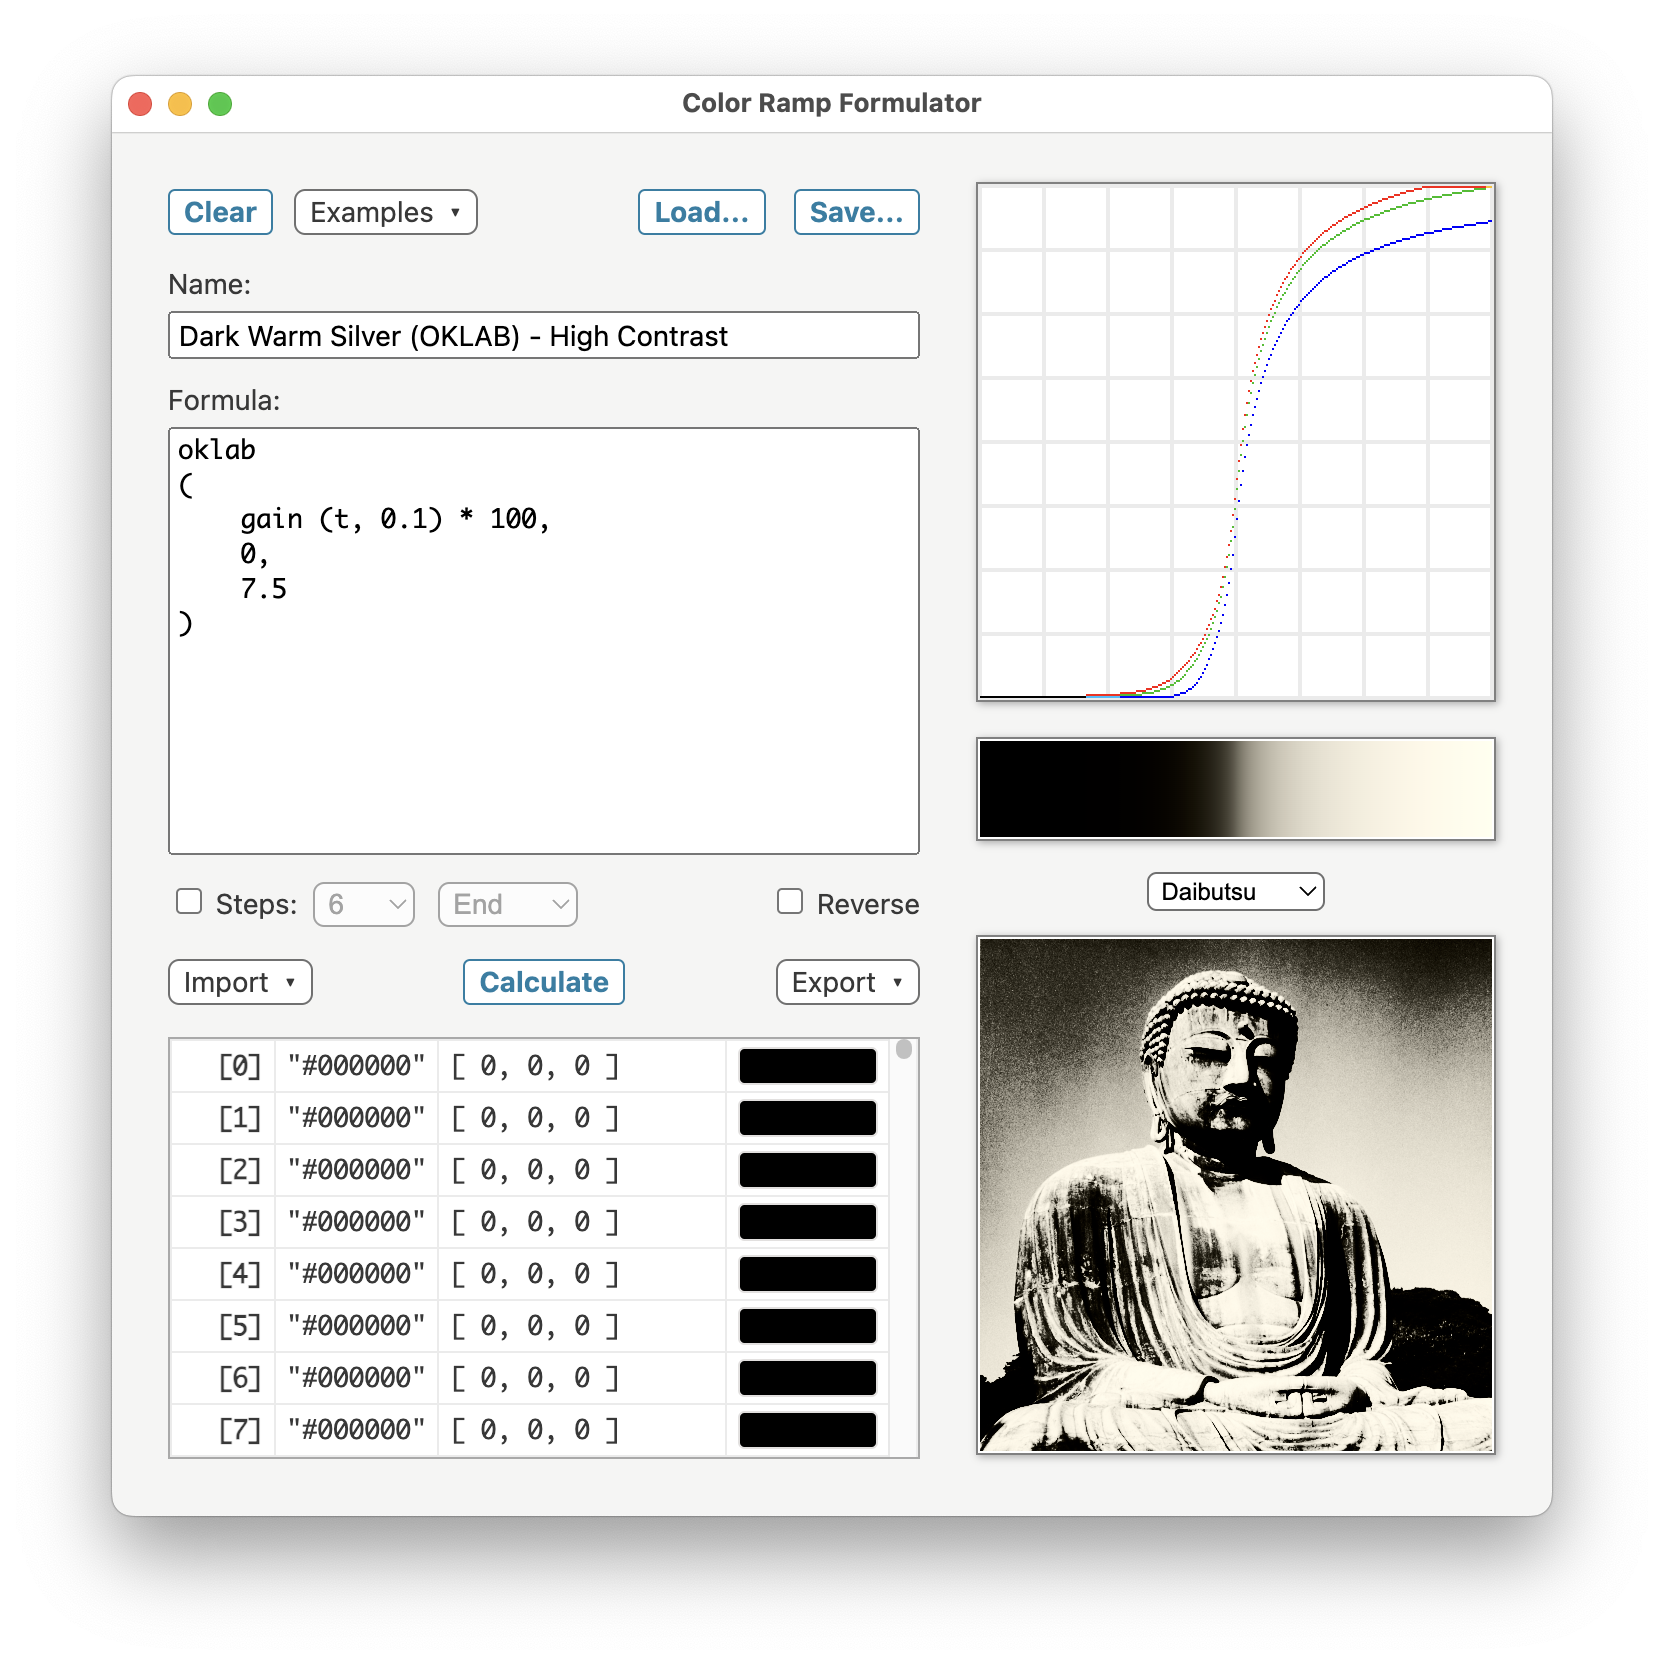Maximize the window with the green button
This screenshot has width=1664, height=1664.
click(220, 104)
